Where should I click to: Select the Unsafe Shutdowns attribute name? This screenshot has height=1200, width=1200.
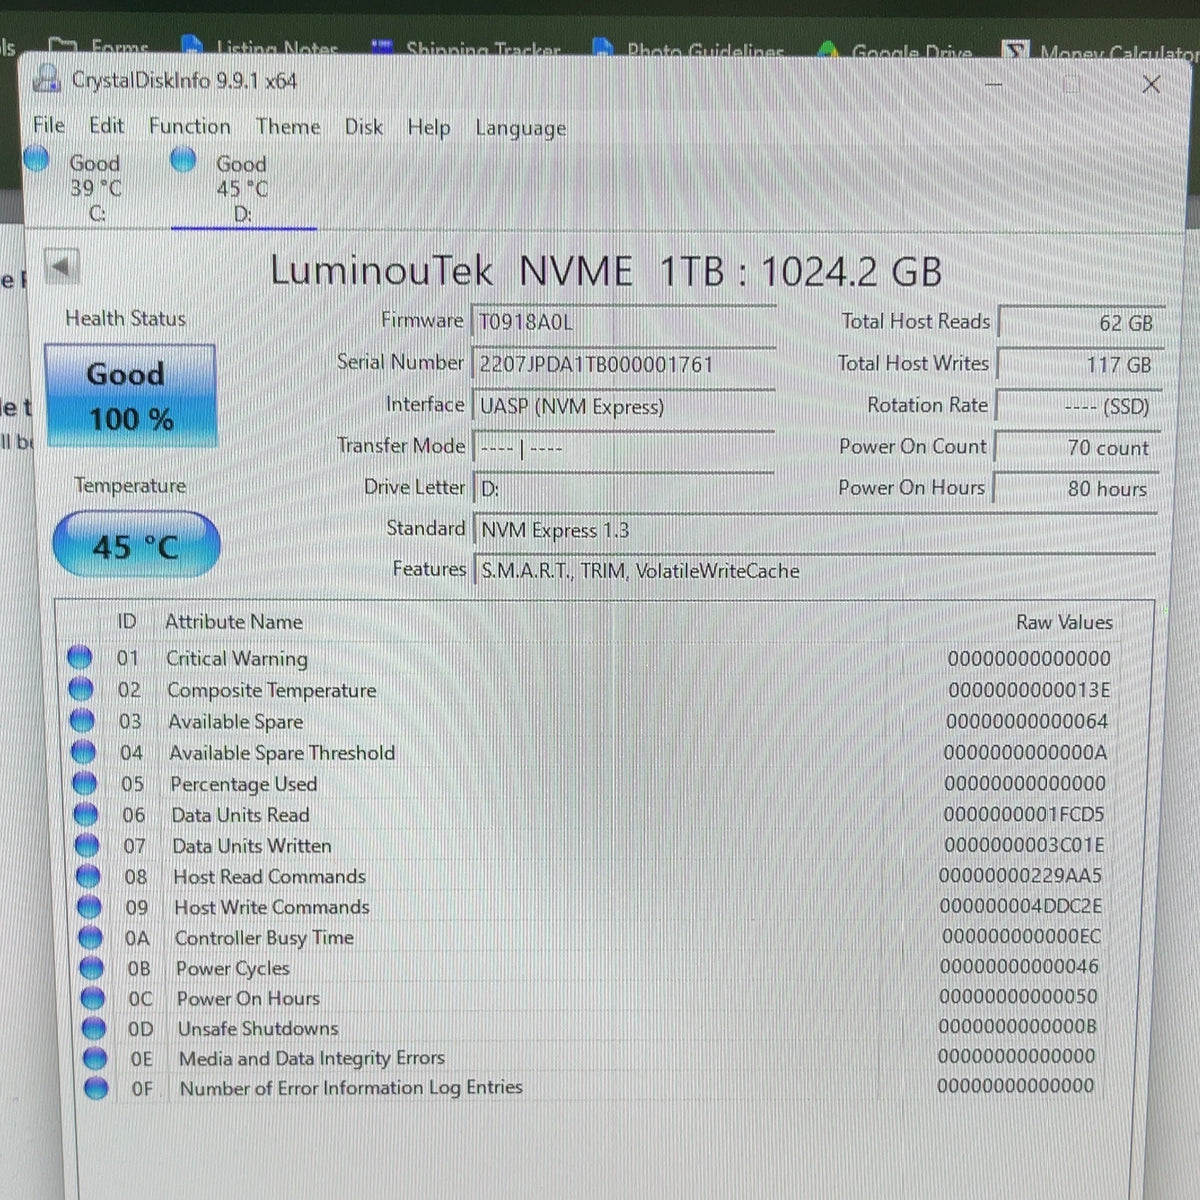[258, 1028]
